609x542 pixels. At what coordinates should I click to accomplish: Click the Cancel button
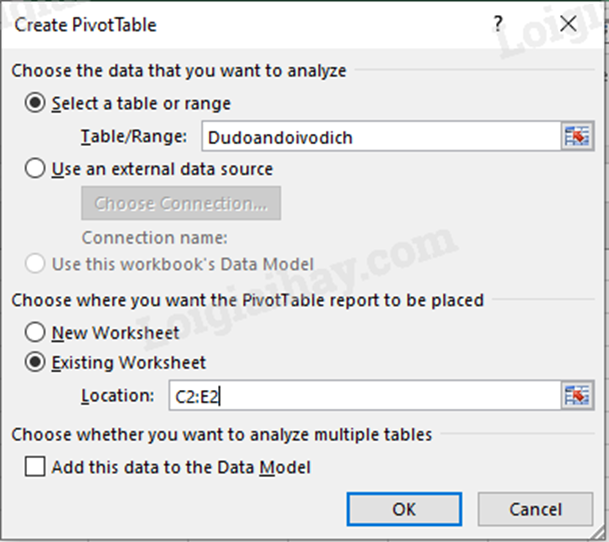(536, 509)
